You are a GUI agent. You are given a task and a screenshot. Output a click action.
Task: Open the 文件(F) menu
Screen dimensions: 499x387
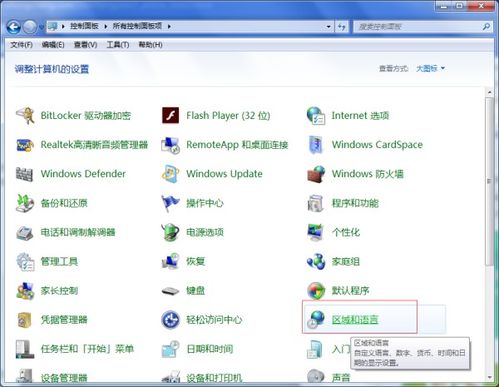pos(21,45)
